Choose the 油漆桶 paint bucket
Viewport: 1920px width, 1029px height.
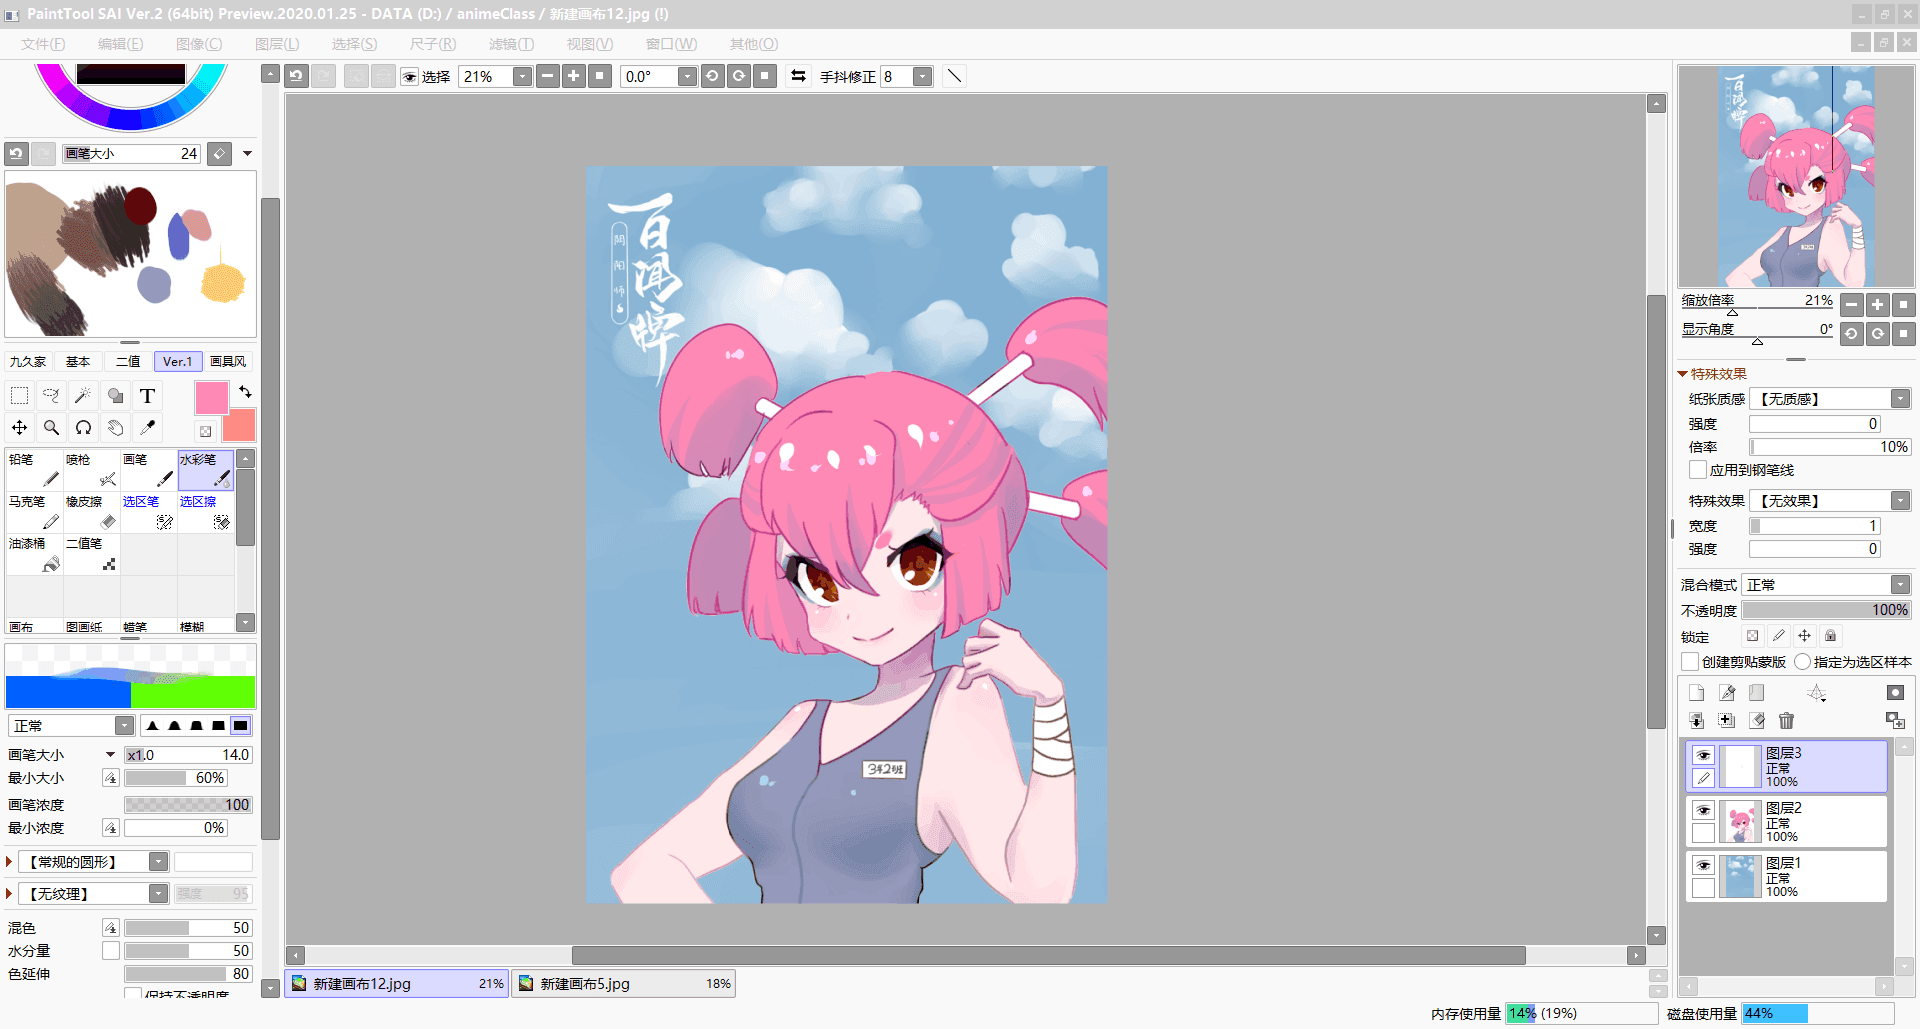[x=34, y=554]
